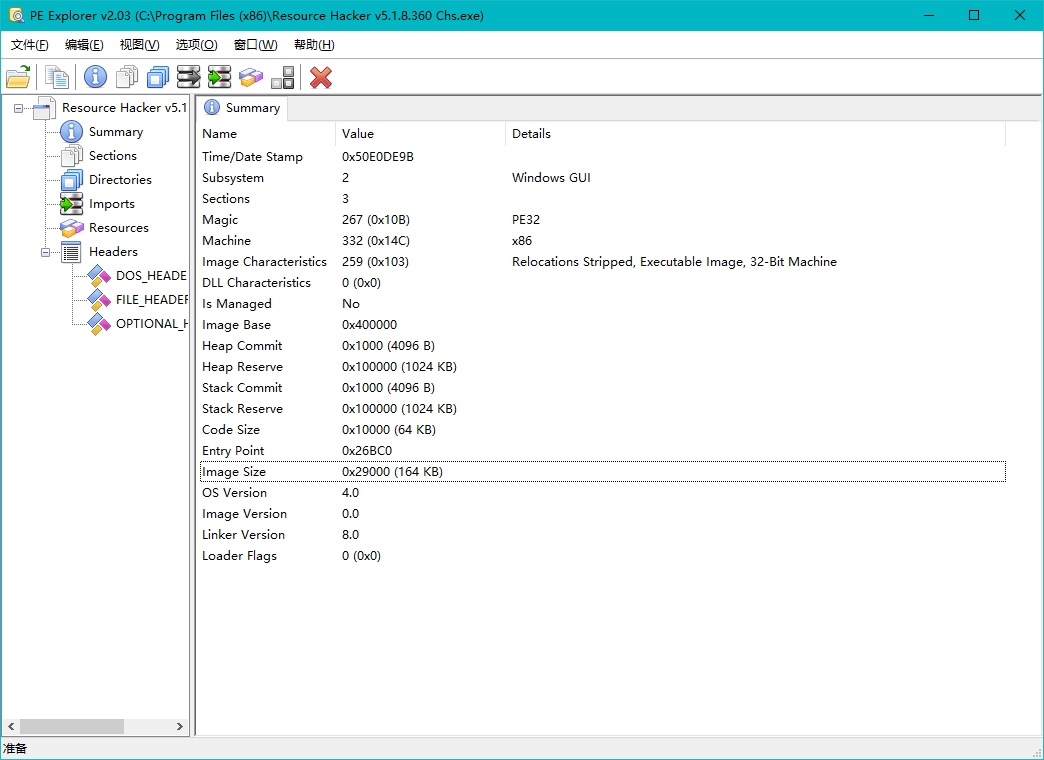The image size is (1044, 760).
Task: Click the value 0x50E0DE9B
Action: (378, 157)
